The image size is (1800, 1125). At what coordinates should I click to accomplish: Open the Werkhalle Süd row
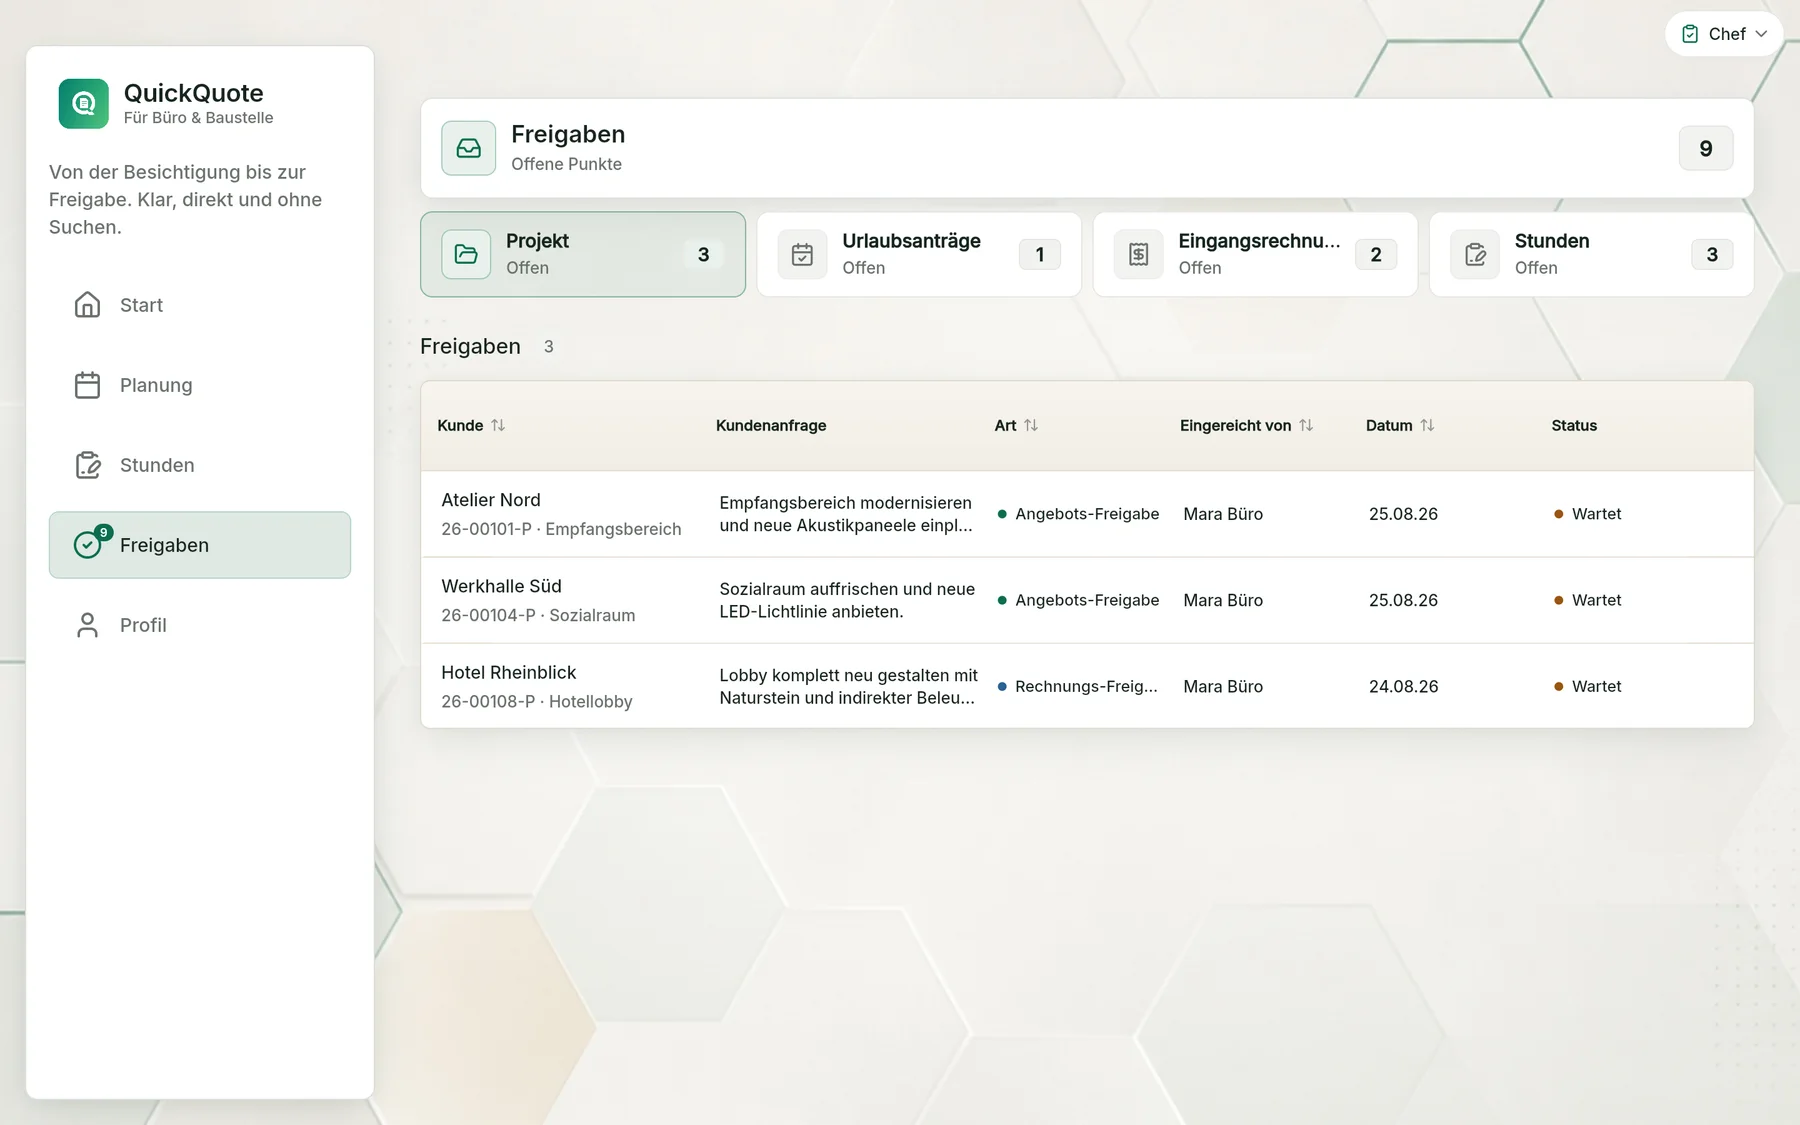[1087, 600]
